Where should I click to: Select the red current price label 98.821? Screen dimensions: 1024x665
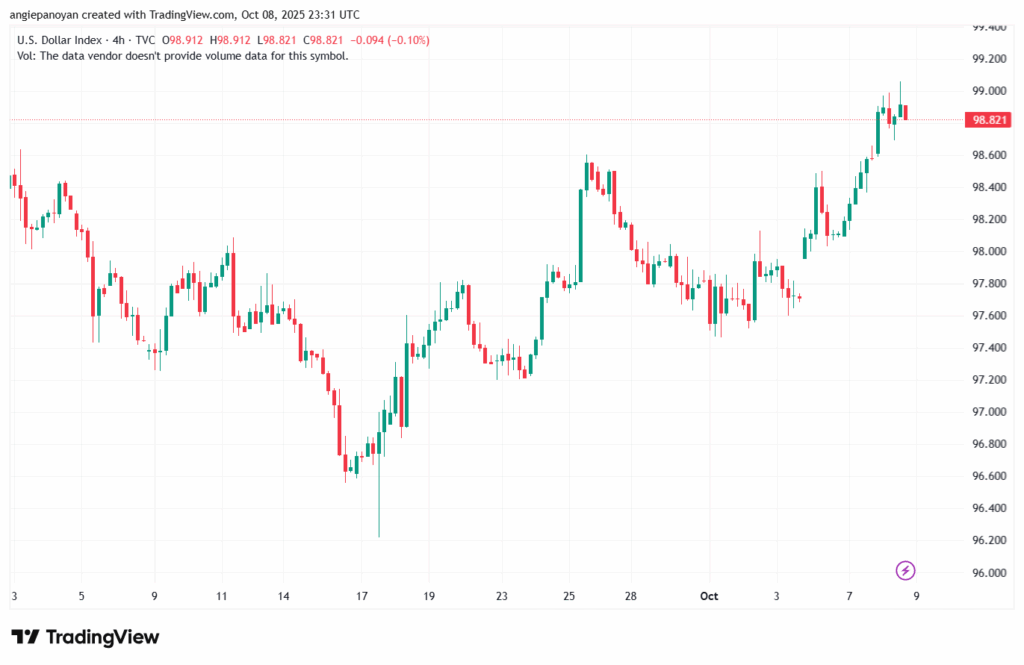[x=988, y=119]
